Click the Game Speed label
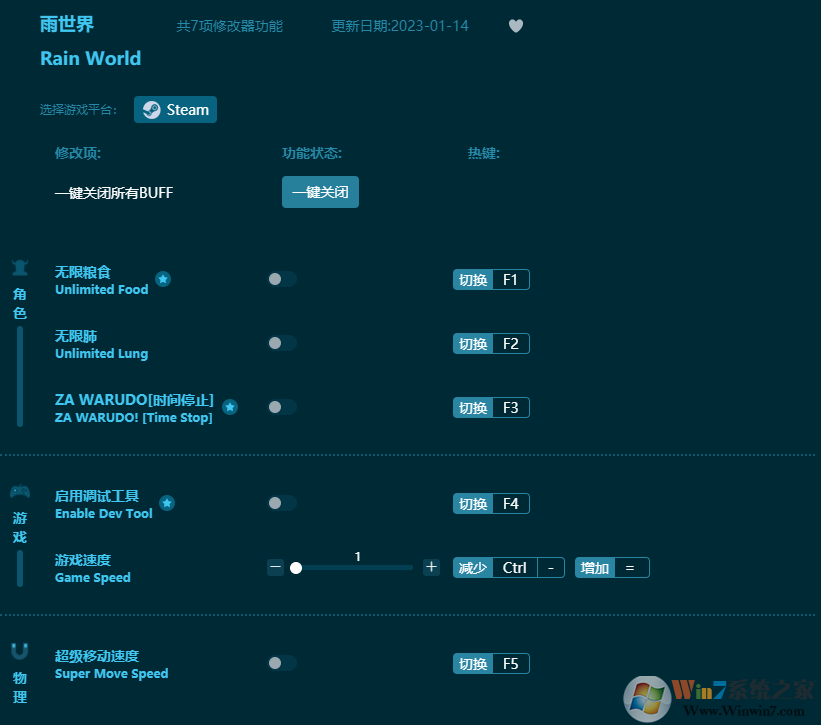This screenshot has width=821, height=725. [93, 577]
